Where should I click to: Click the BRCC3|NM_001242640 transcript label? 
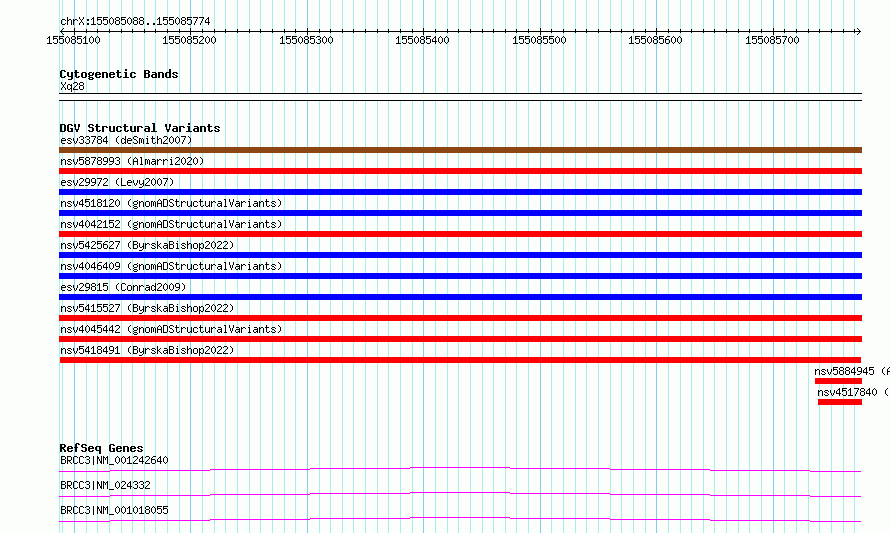click(x=114, y=460)
